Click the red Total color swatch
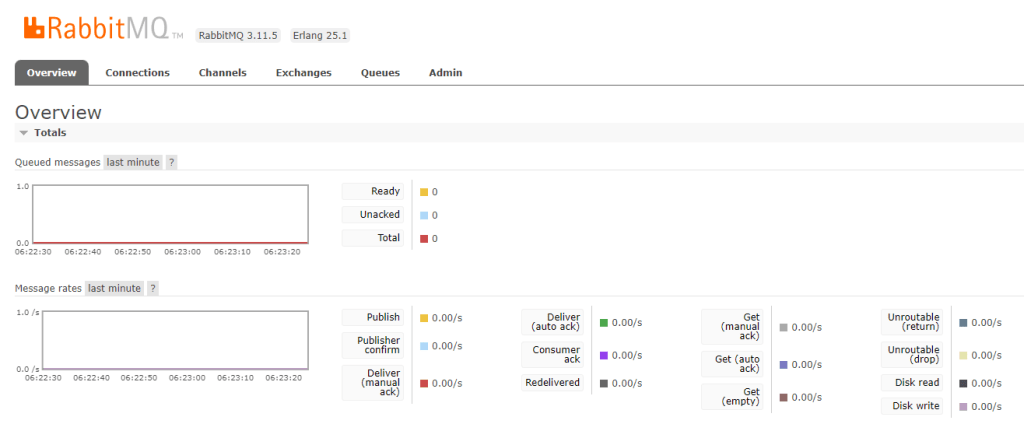1024x424 pixels. [424, 239]
